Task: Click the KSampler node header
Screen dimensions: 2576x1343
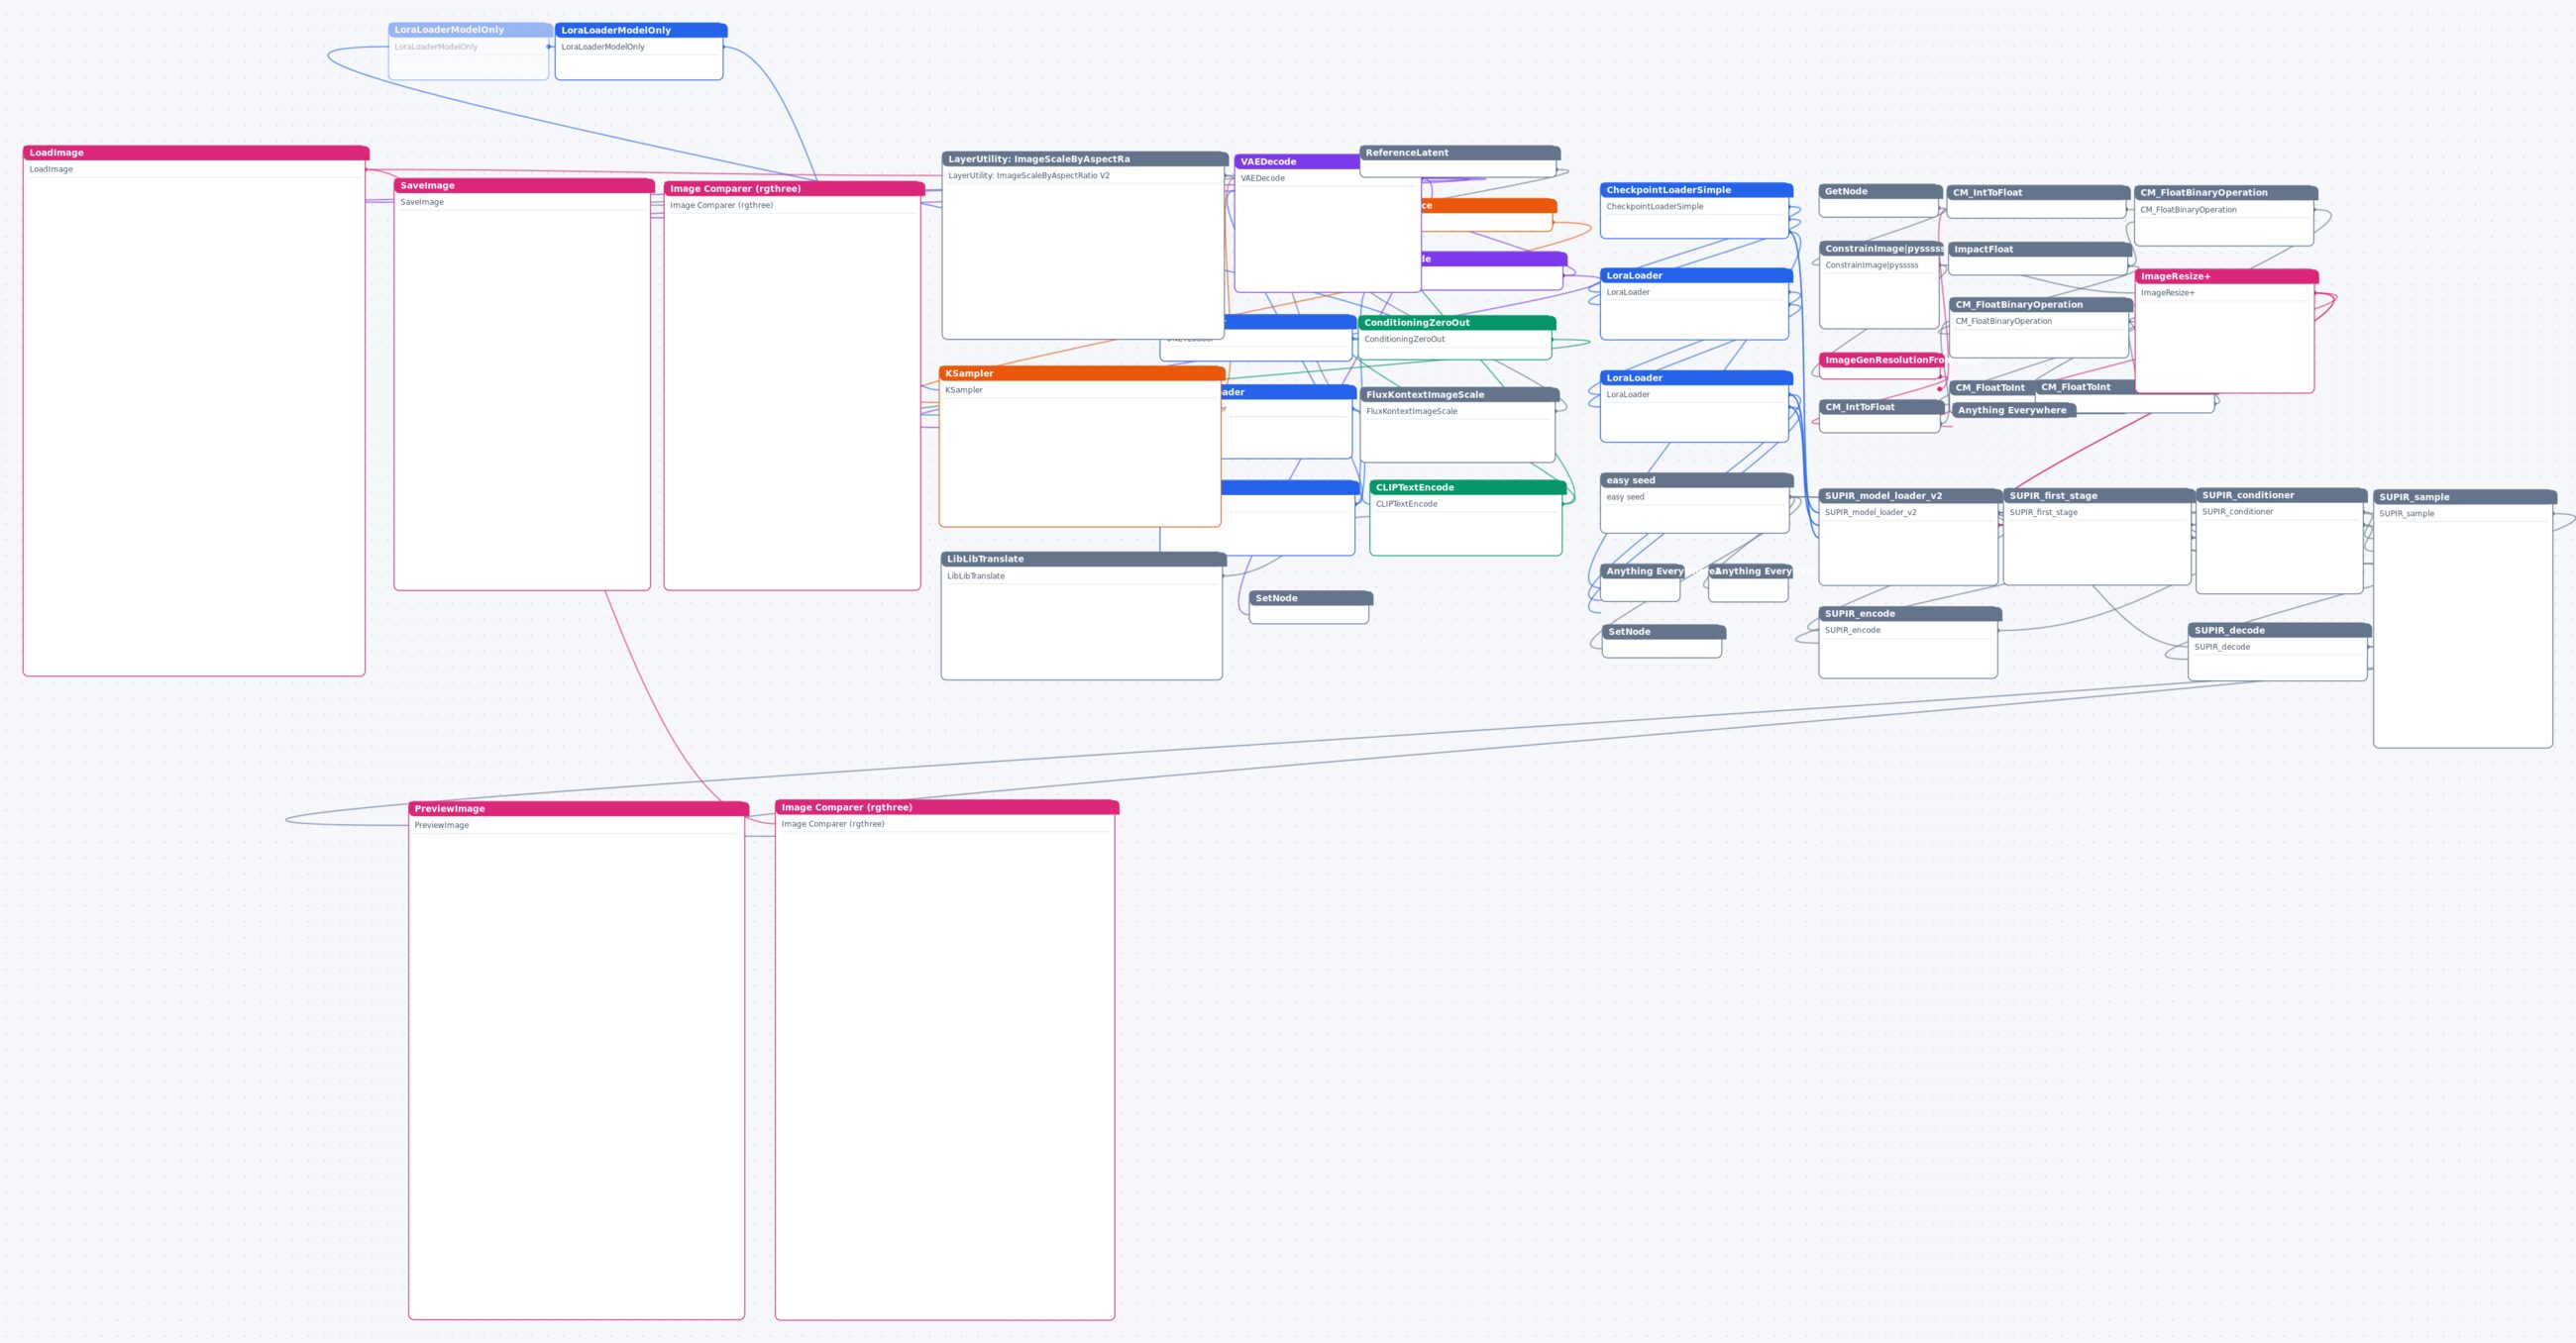Action: [x=1082, y=374]
